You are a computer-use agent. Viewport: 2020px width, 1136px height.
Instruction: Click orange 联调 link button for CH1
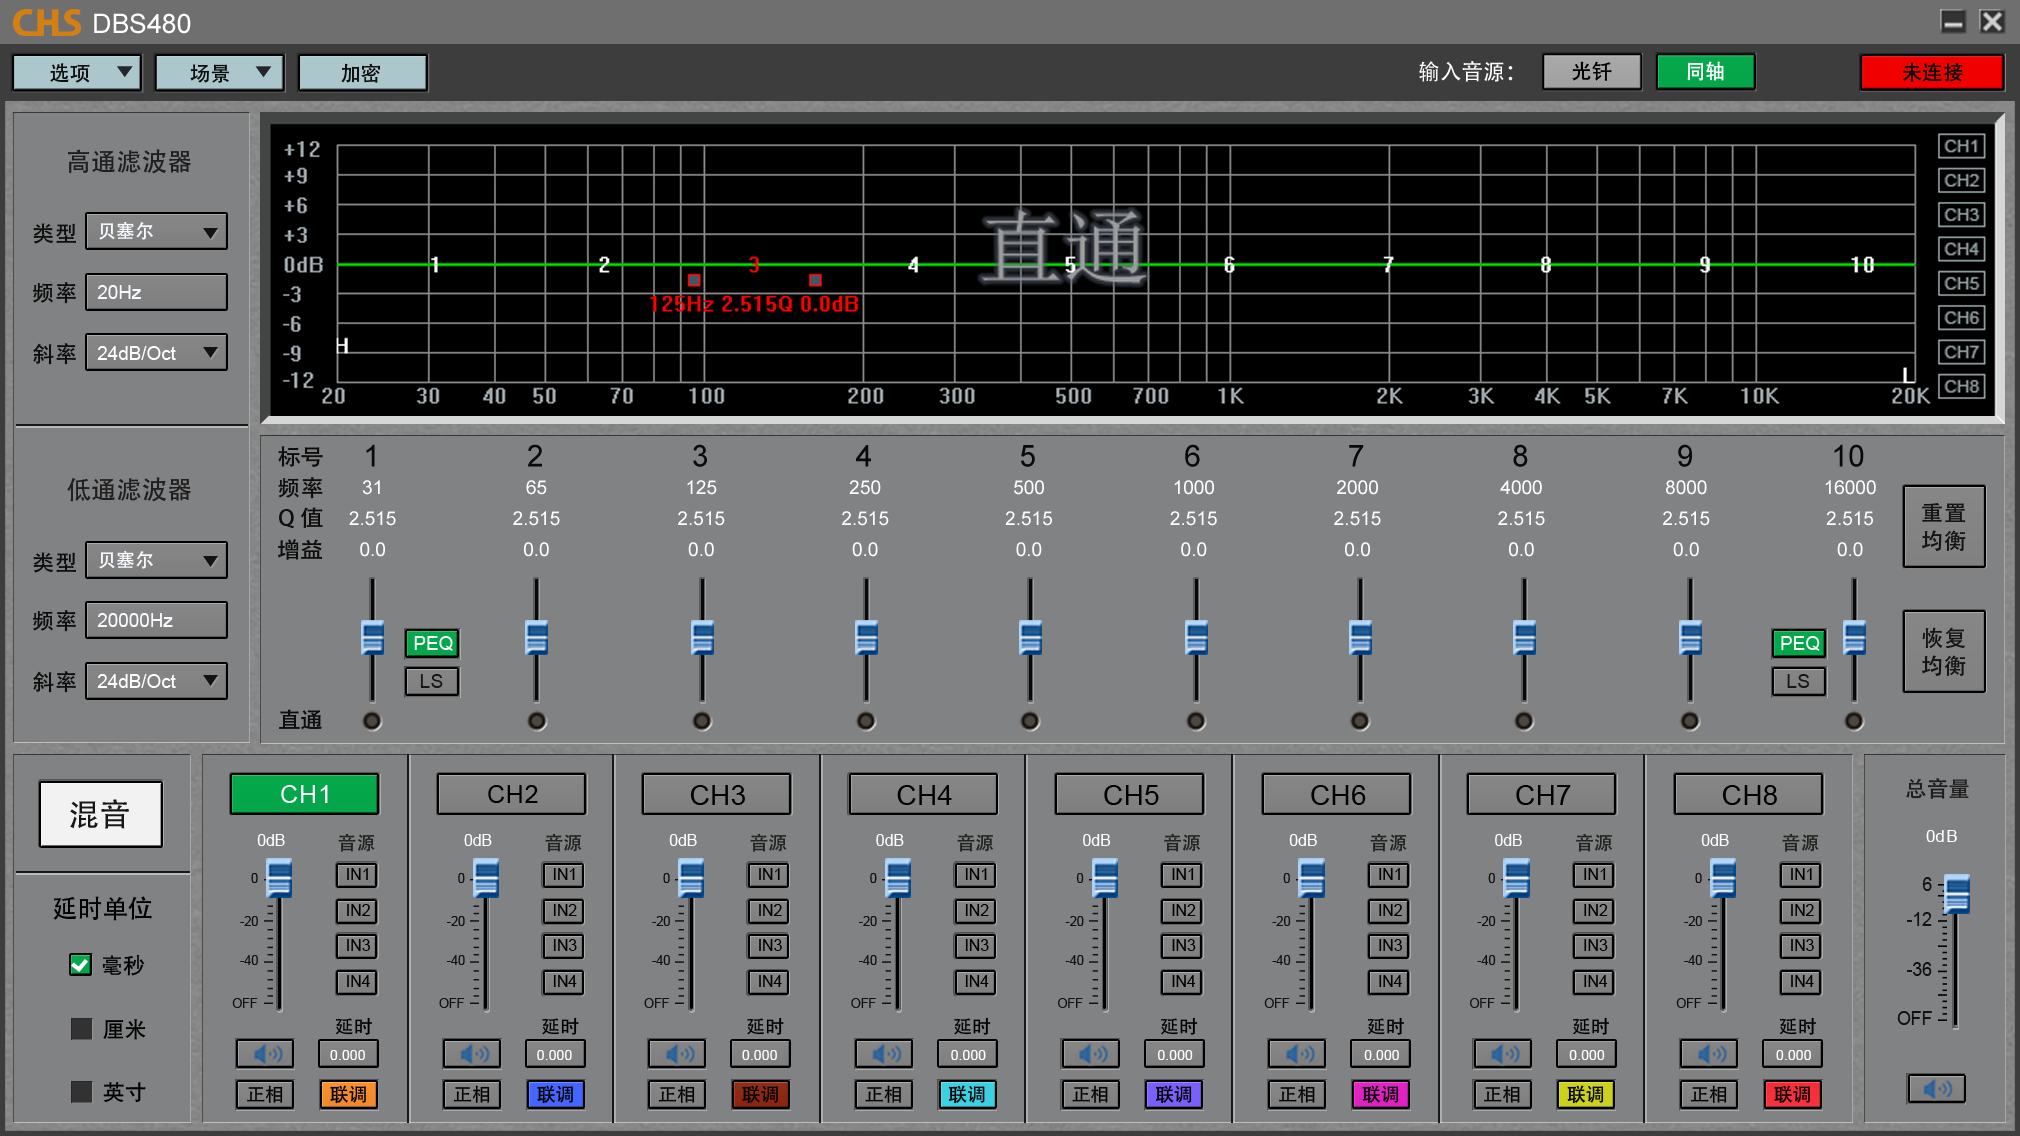coord(348,1094)
